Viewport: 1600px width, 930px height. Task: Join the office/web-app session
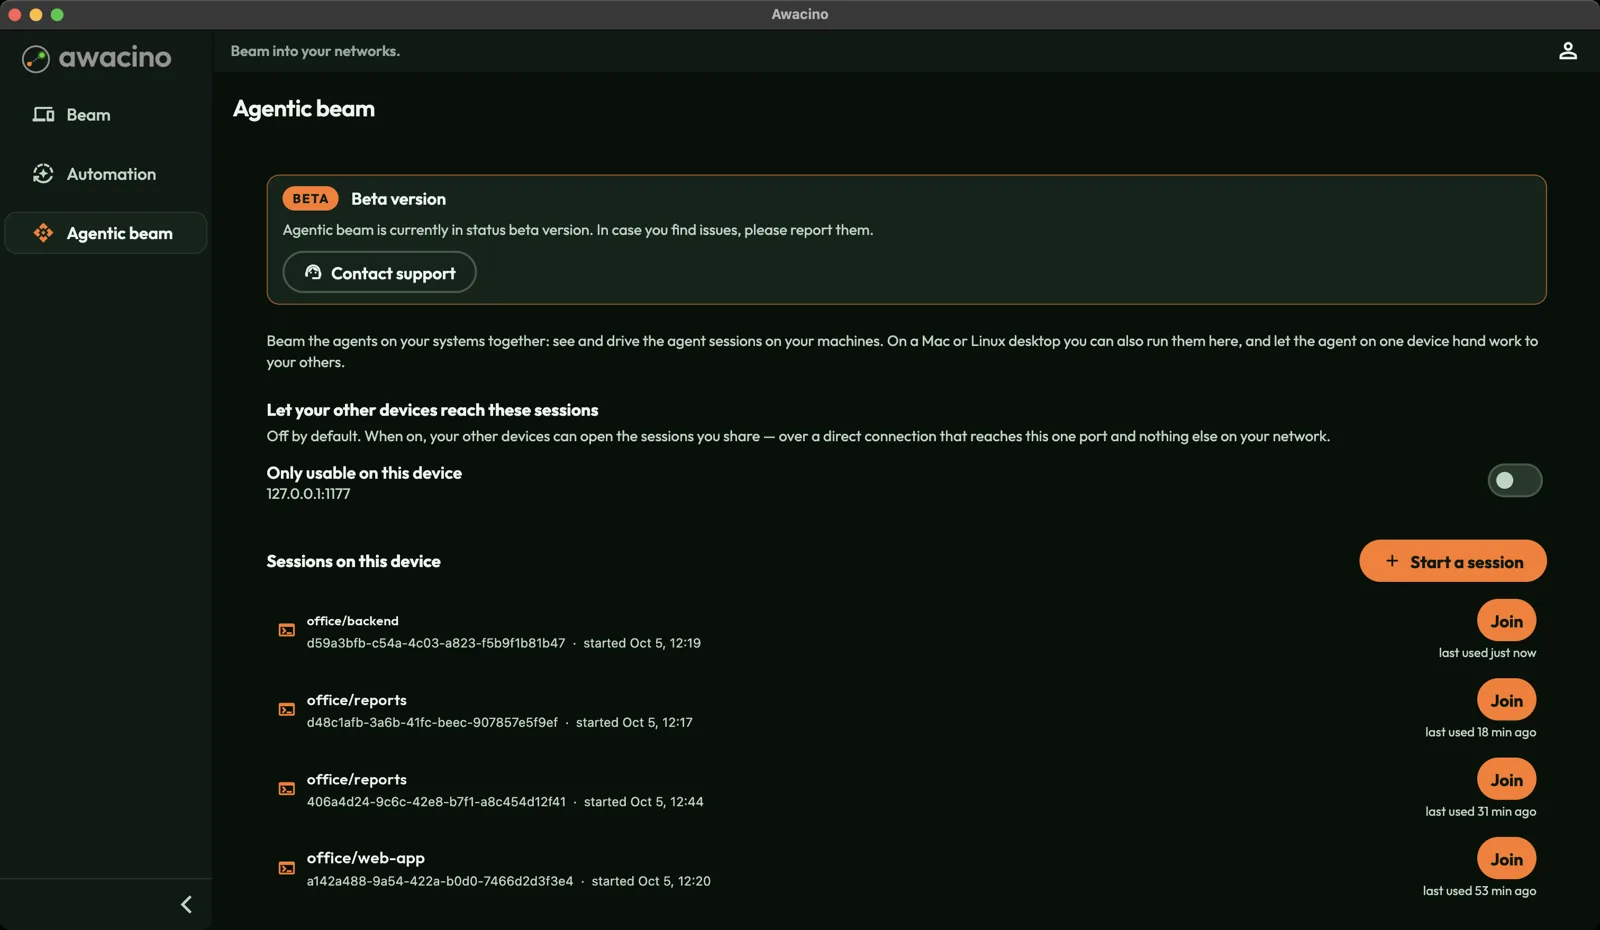point(1506,859)
